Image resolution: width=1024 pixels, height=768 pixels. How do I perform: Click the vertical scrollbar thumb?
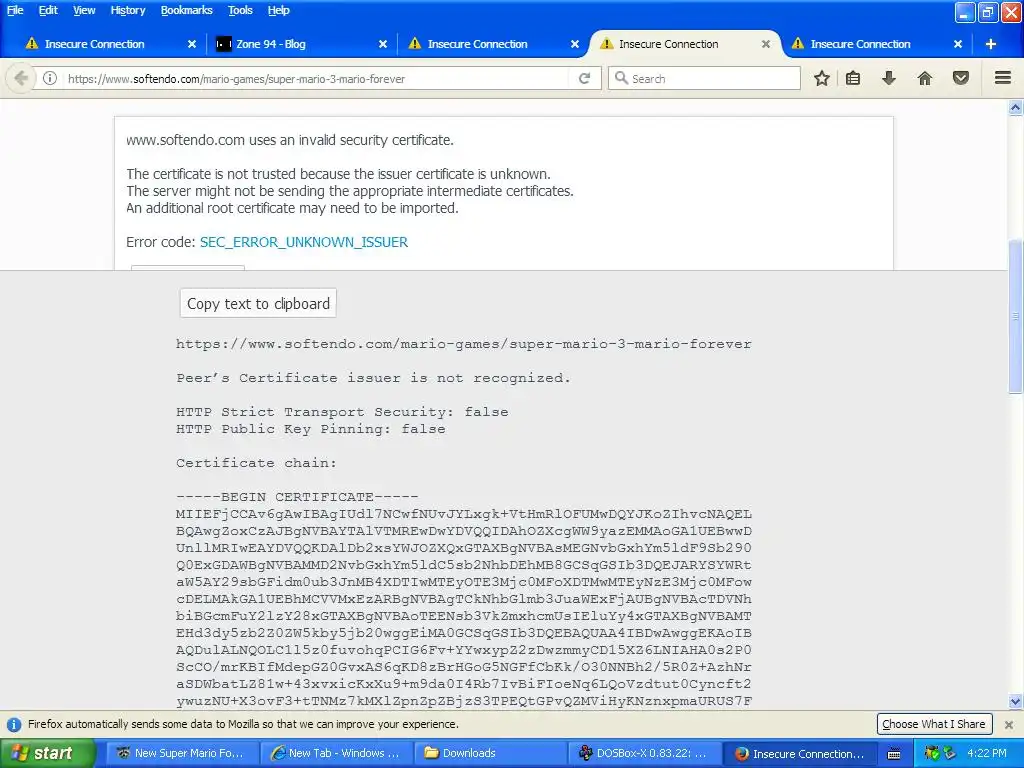point(1016,317)
